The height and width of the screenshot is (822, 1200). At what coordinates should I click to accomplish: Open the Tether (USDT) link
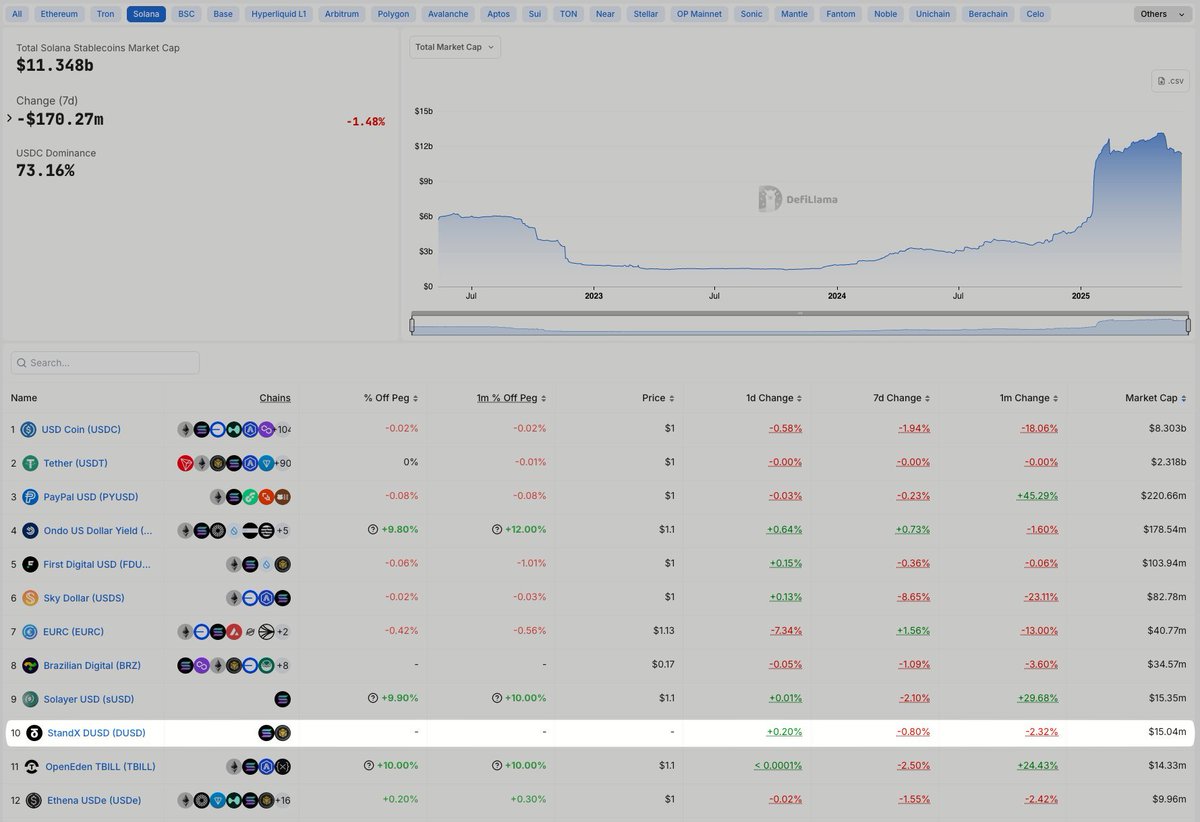76,463
